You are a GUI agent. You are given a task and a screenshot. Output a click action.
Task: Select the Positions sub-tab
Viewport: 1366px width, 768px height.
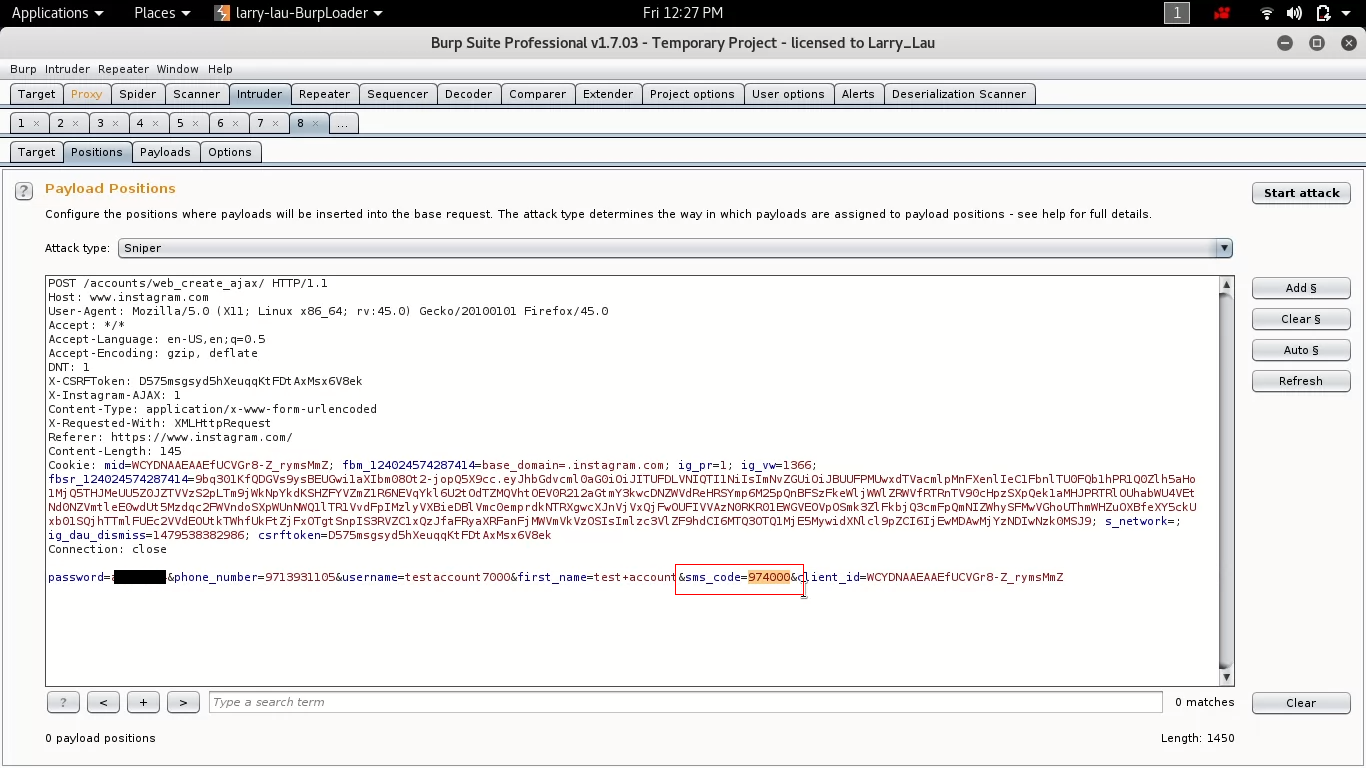point(97,152)
